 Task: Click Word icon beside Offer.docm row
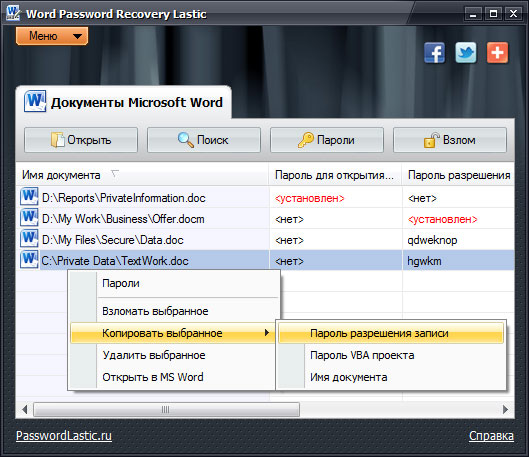(x=29, y=218)
